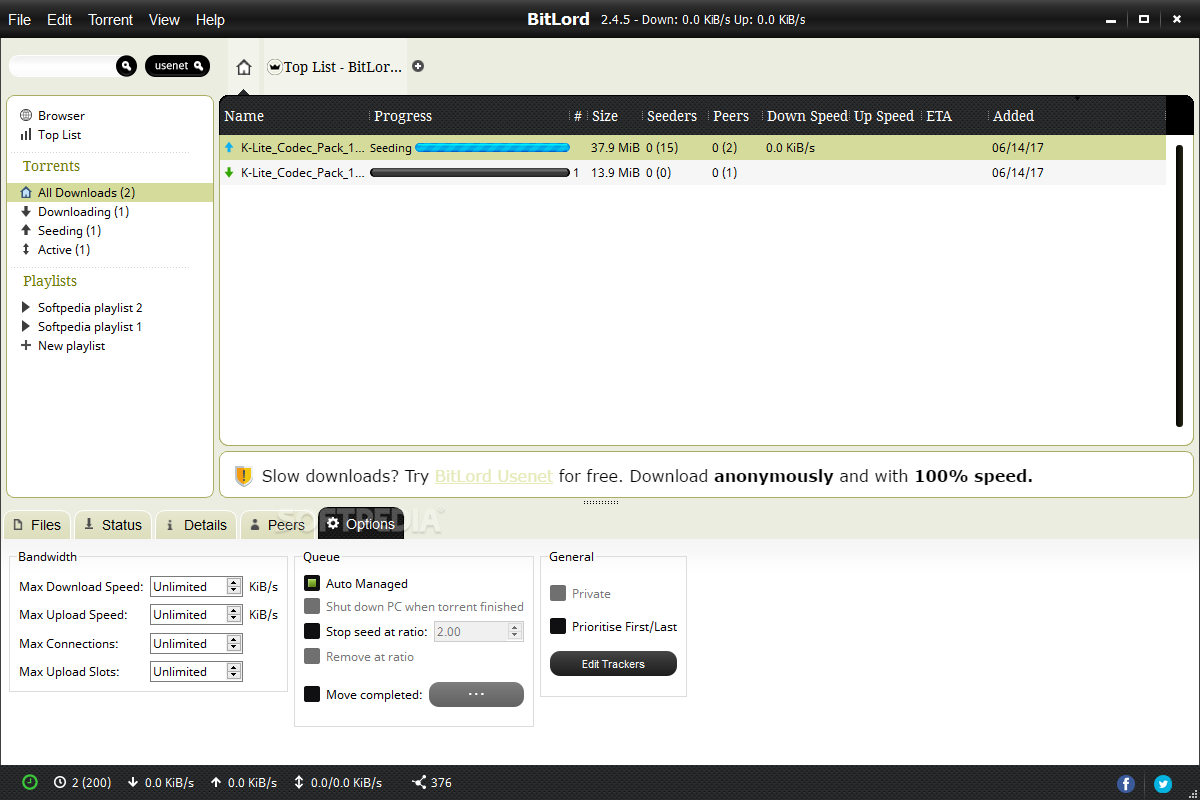1200x800 pixels.
Task: Enable Stop seed at ratio checkbox
Action: (x=312, y=631)
